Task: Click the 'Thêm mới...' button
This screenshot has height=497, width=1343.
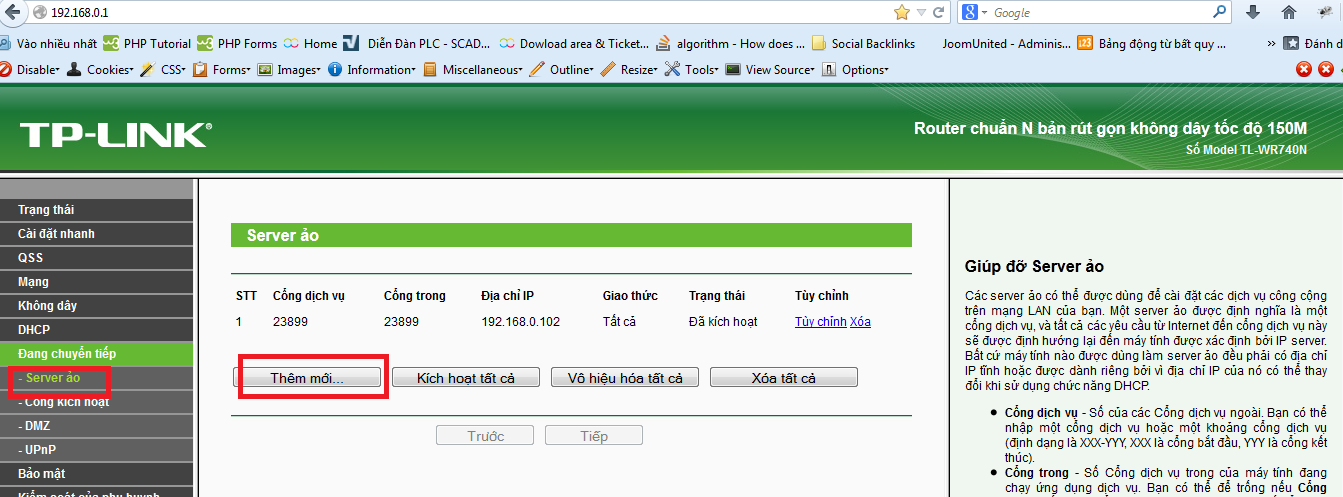Action: [307, 378]
